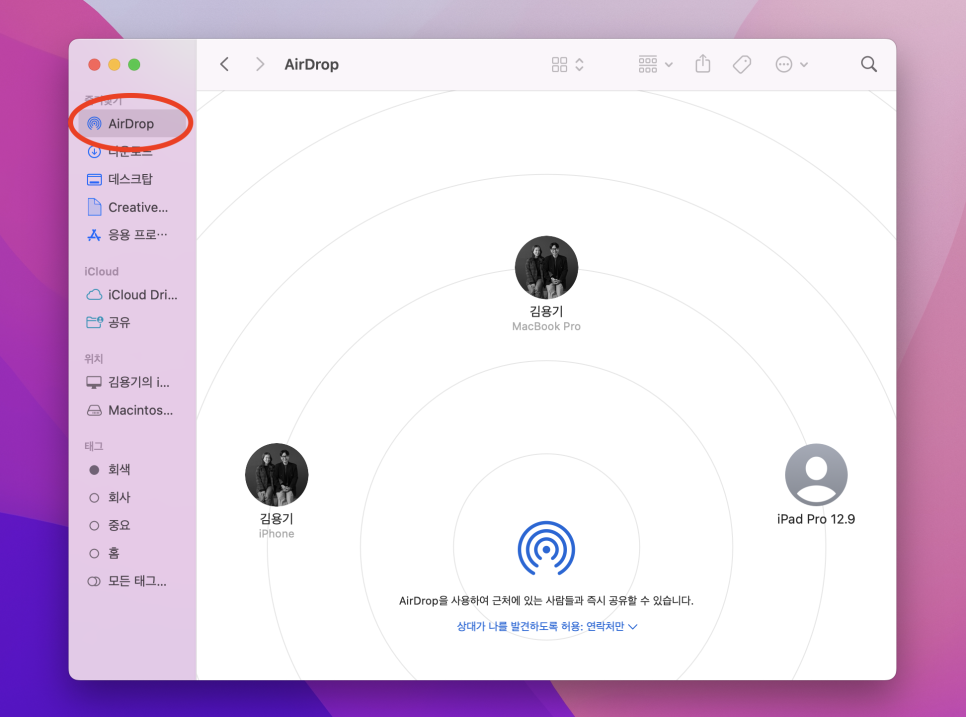Open the Macintos... disk
The height and width of the screenshot is (717, 966).
[x=132, y=410]
